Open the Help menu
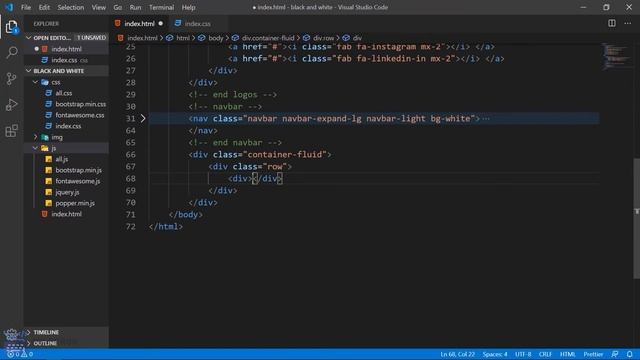Image resolution: width=640 pixels, height=360 pixels. coord(188,7)
